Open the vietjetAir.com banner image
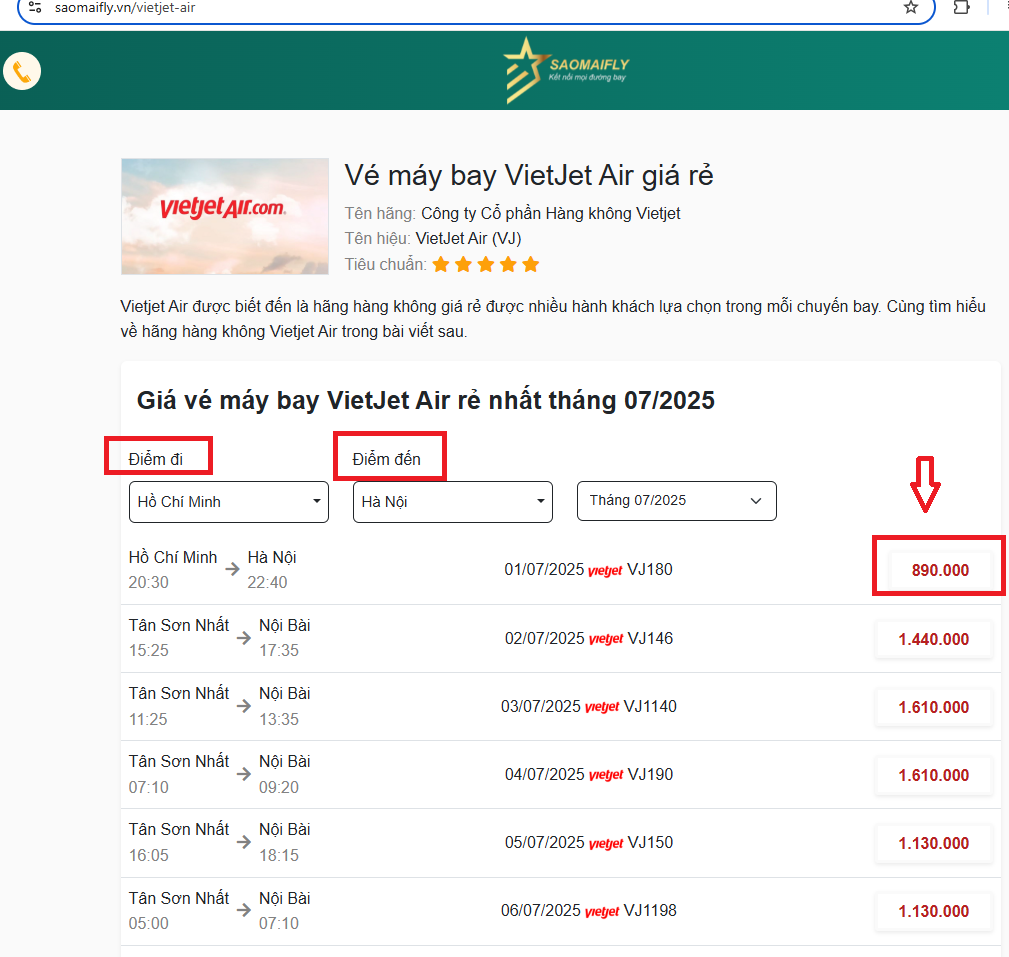 tap(225, 216)
